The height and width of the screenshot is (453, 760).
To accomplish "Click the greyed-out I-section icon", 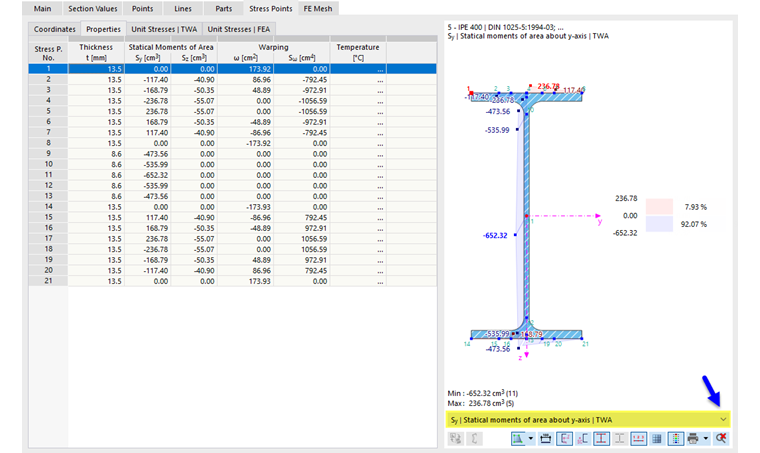I will tap(619, 438).
